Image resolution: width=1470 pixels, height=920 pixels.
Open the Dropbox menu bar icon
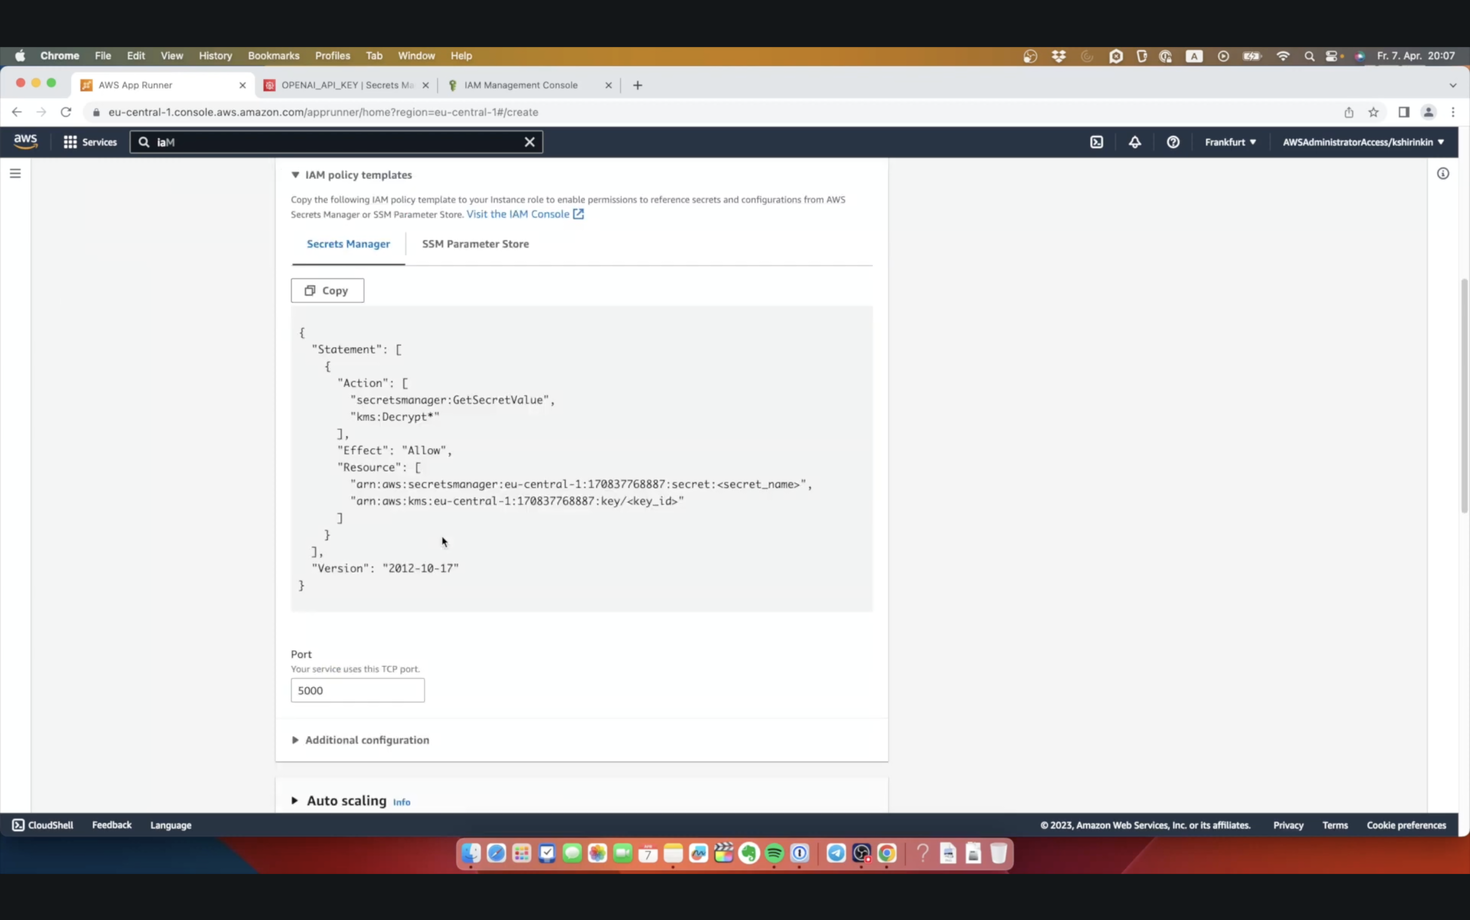click(x=1059, y=56)
